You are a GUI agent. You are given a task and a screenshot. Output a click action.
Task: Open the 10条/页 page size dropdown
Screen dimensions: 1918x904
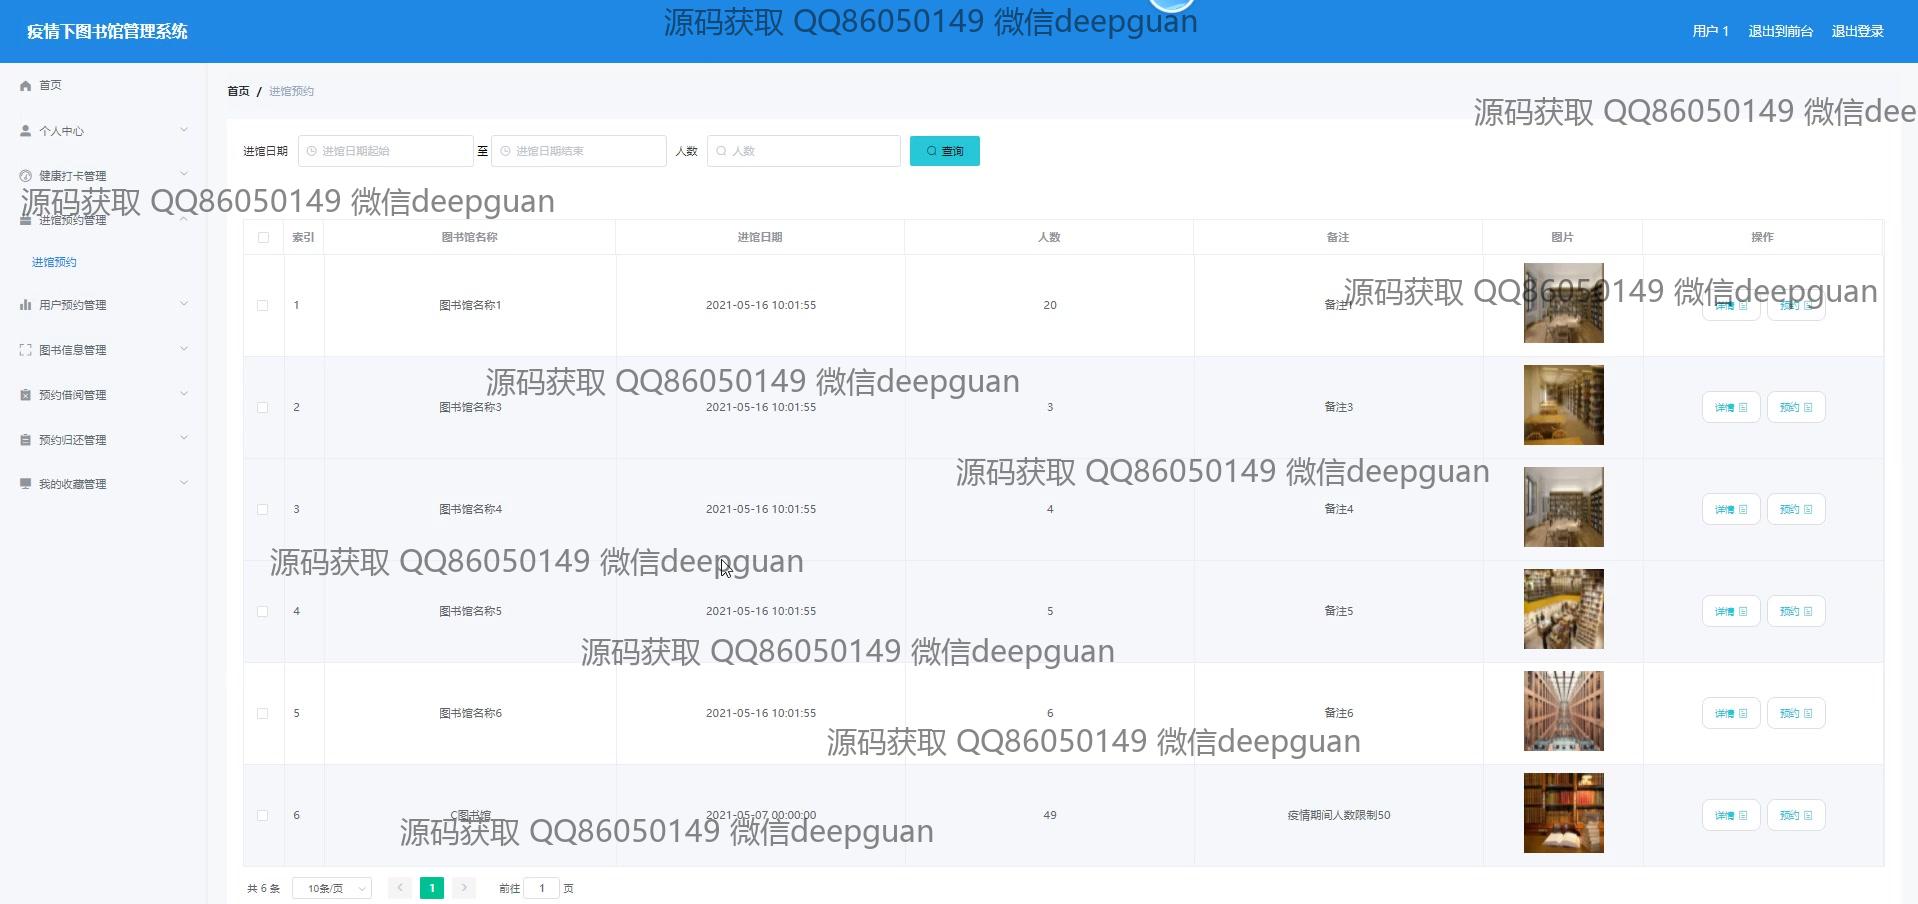pyautogui.click(x=332, y=888)
